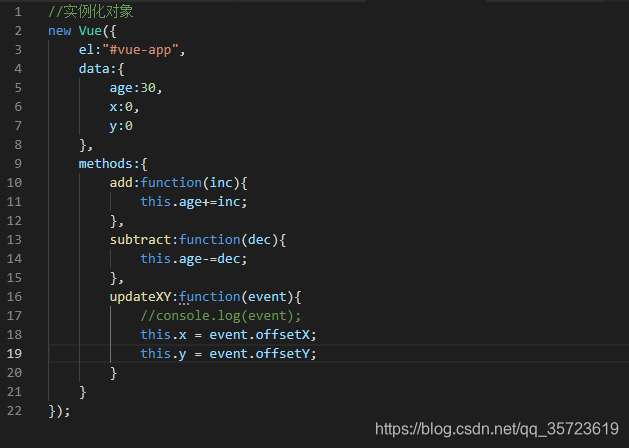Viewport: 629px width, 448px height.
Task: Click the 'y' key on line 7
Action: click(114, 126)
